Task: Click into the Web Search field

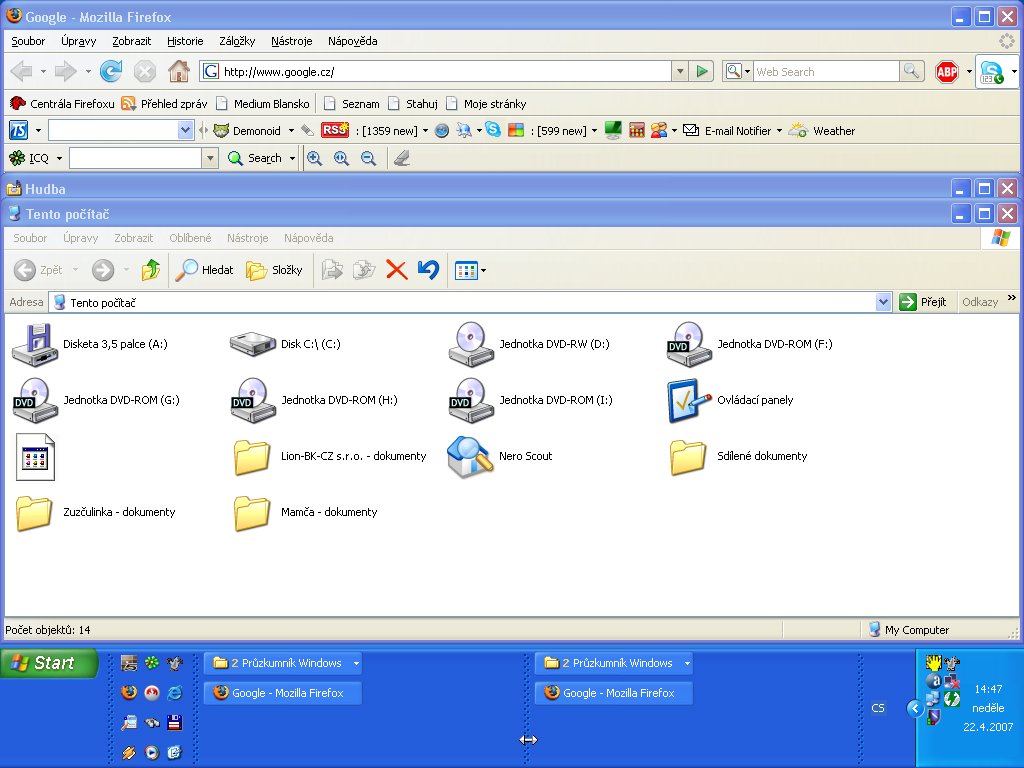Action: (x=825, y=71)
